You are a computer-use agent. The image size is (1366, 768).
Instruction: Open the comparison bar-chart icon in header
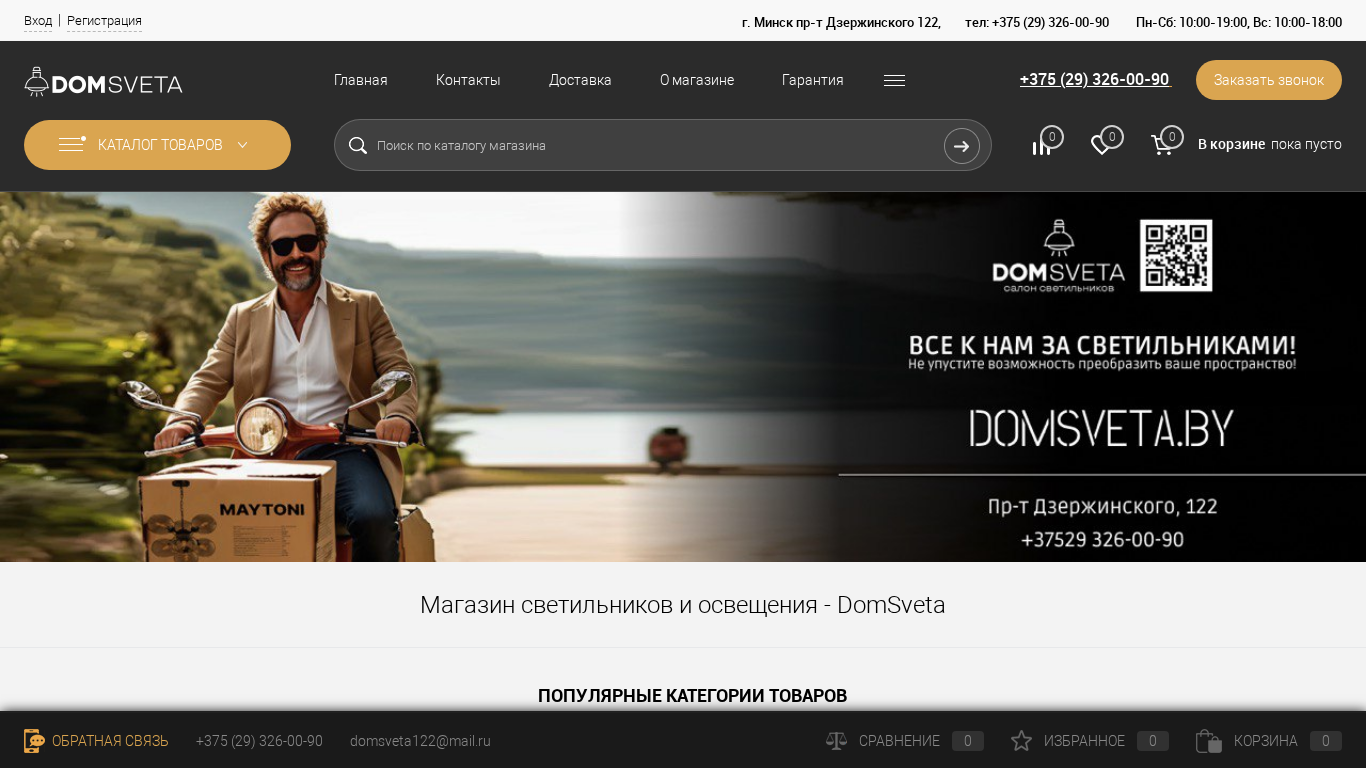click(1042, 146)
